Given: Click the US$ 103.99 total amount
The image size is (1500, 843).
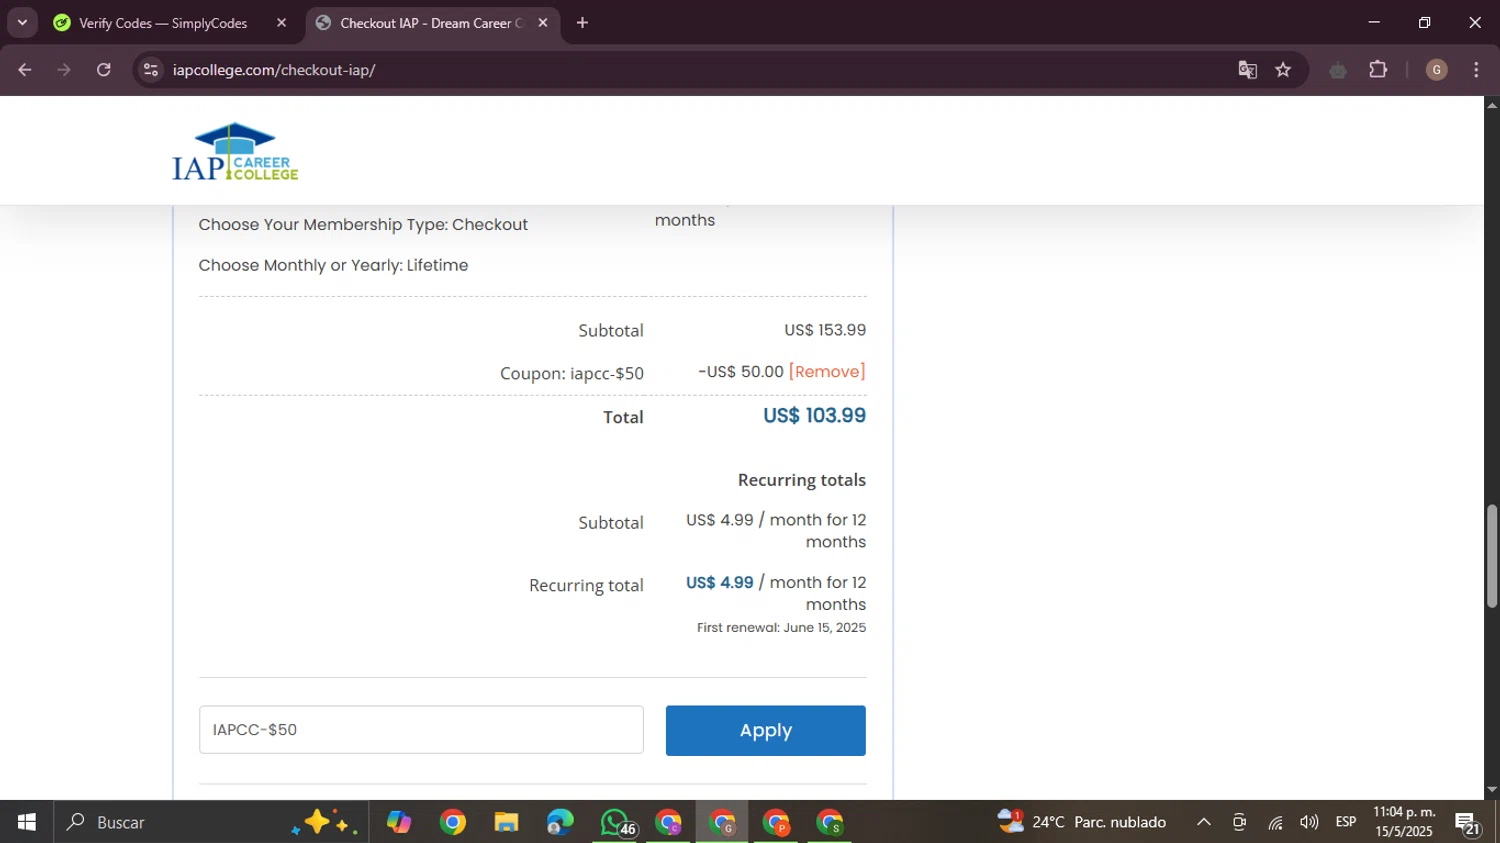Looking at the screenshot, I should click(x=814, y=416).
